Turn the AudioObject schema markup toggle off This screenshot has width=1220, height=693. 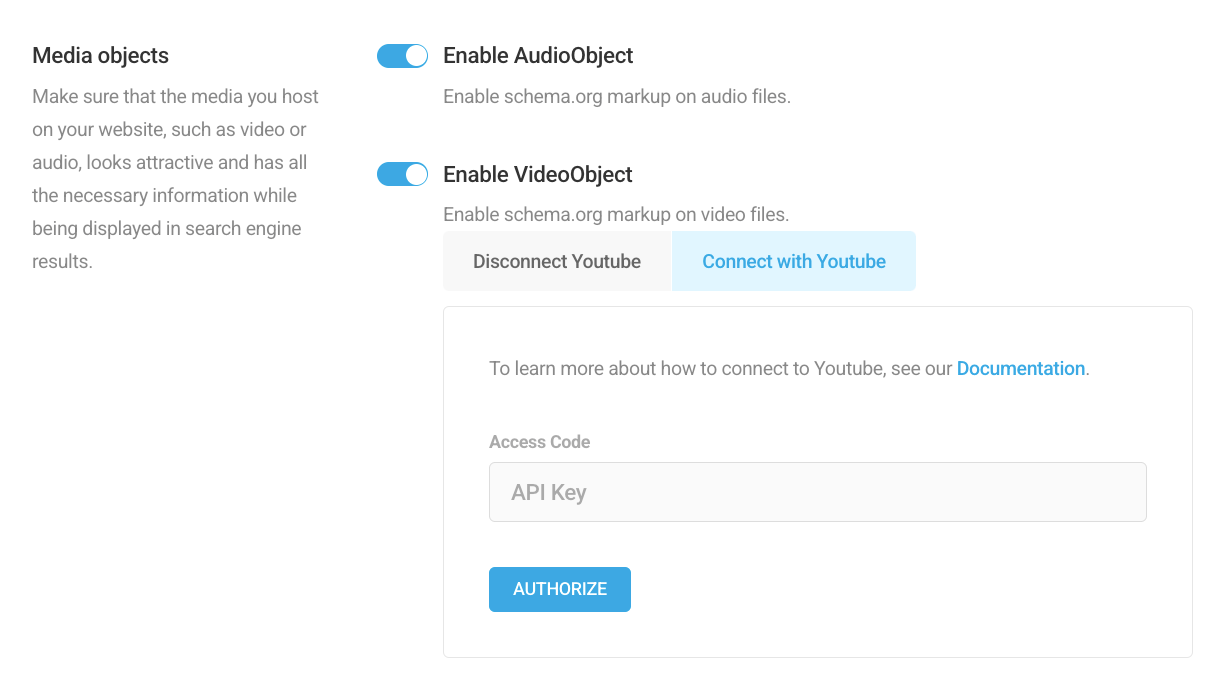point(402,56)
